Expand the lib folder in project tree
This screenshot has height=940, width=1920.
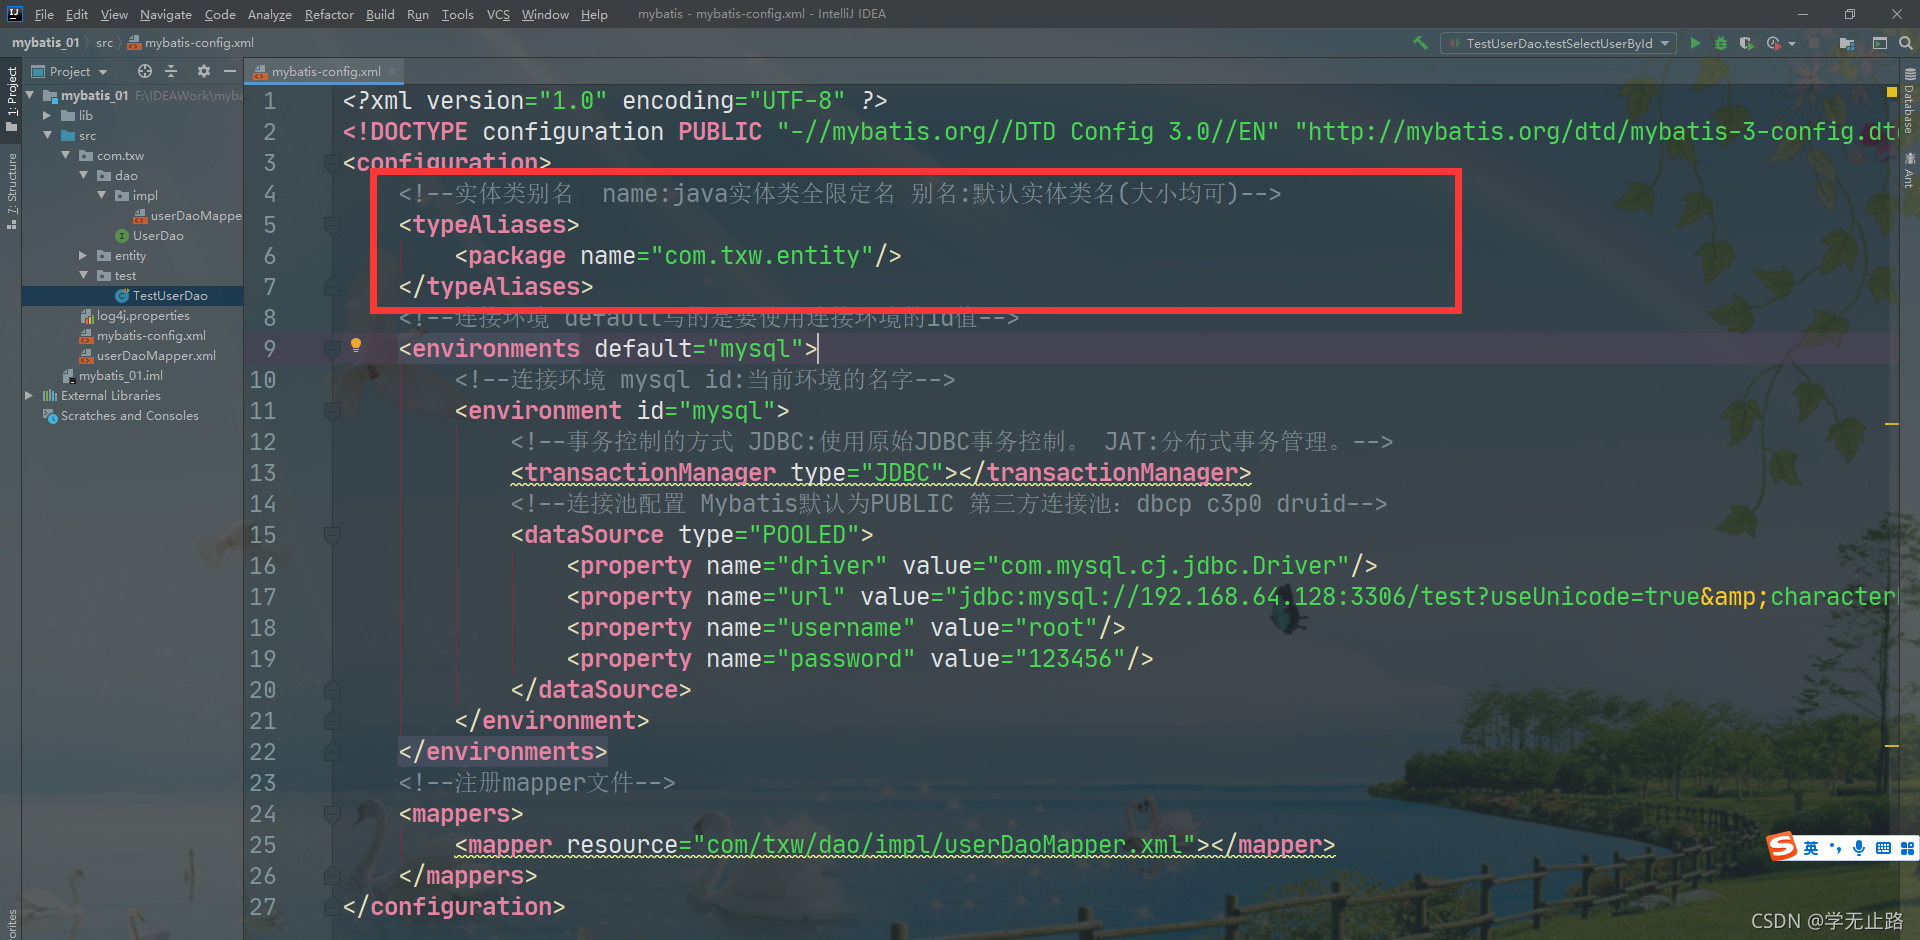pos(47,115)
